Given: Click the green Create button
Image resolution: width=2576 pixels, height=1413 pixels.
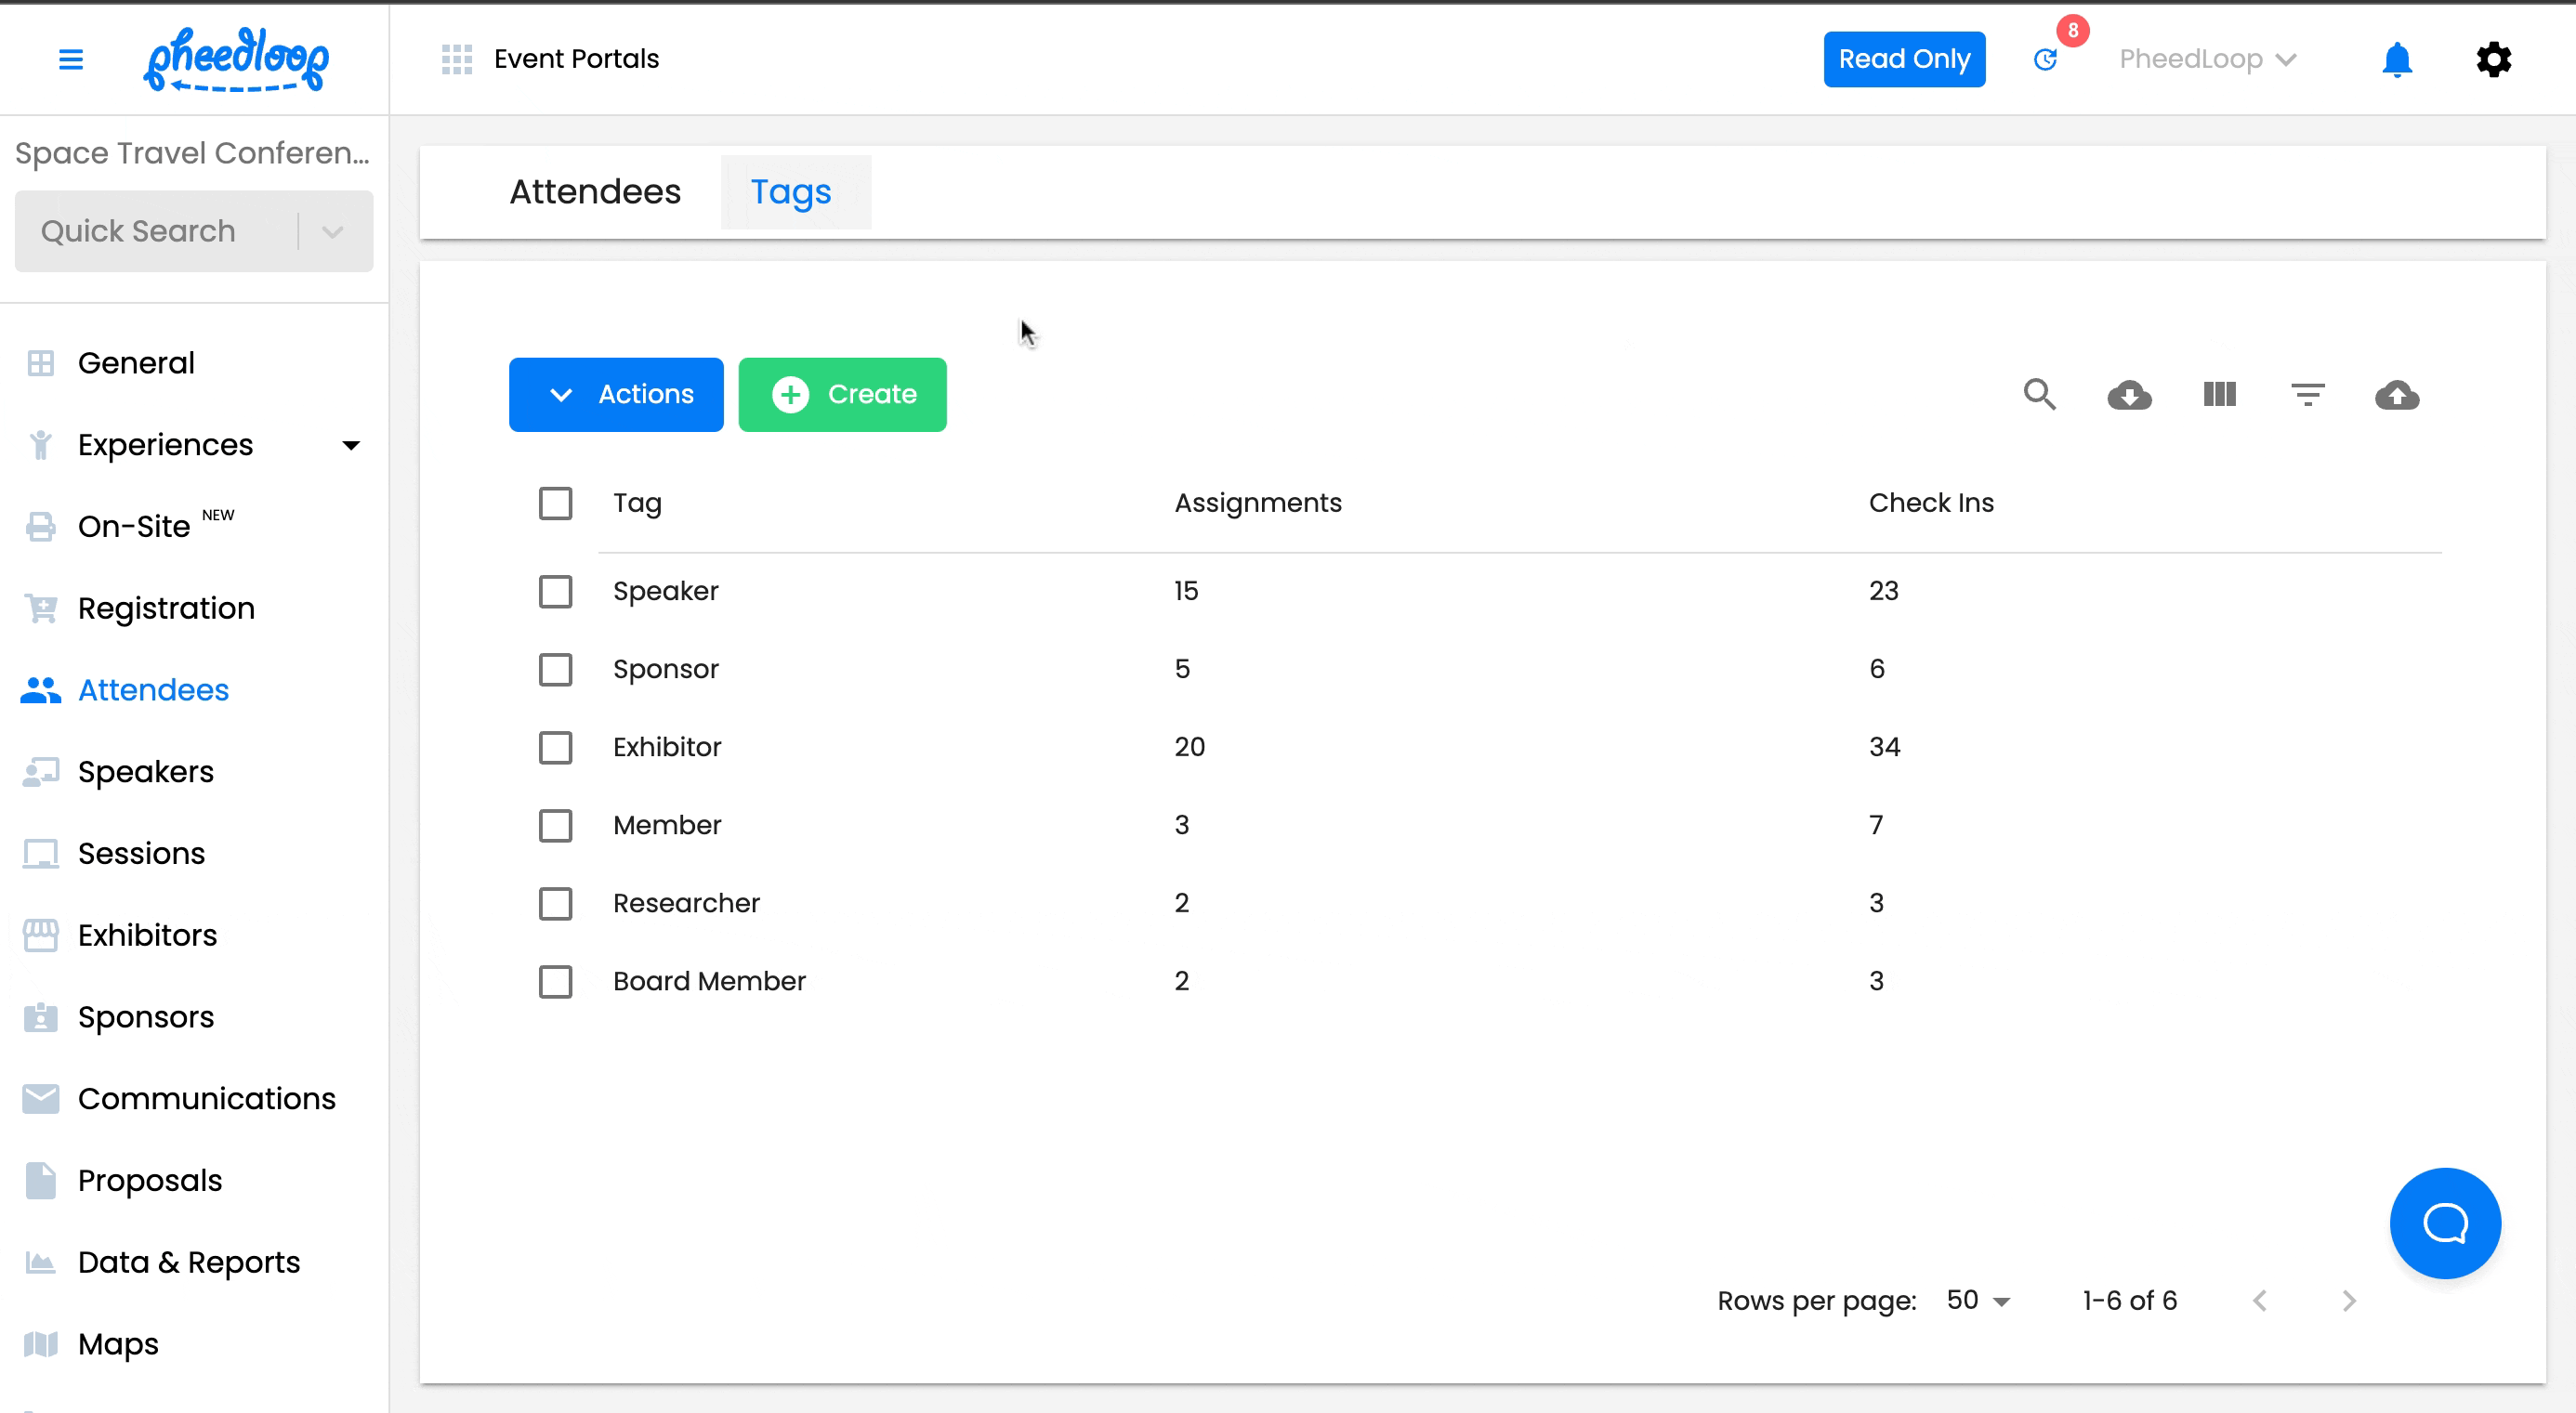Looking at the screenshot, I should point(842,395).
